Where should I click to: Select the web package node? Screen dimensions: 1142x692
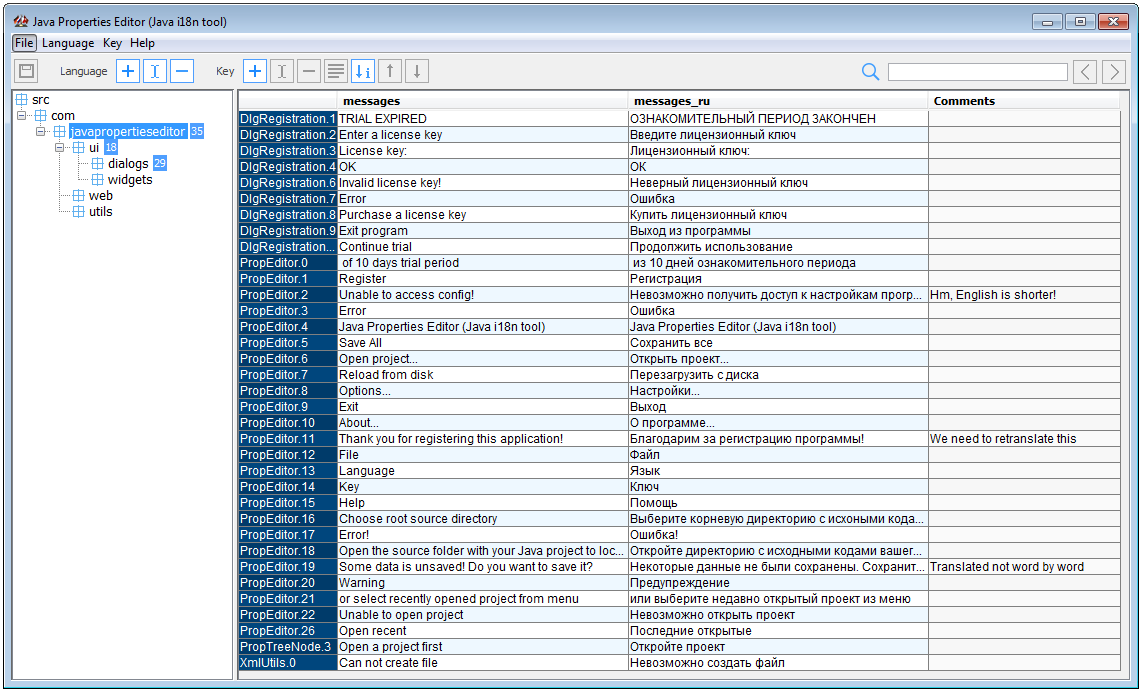click(x=101, y=196)
